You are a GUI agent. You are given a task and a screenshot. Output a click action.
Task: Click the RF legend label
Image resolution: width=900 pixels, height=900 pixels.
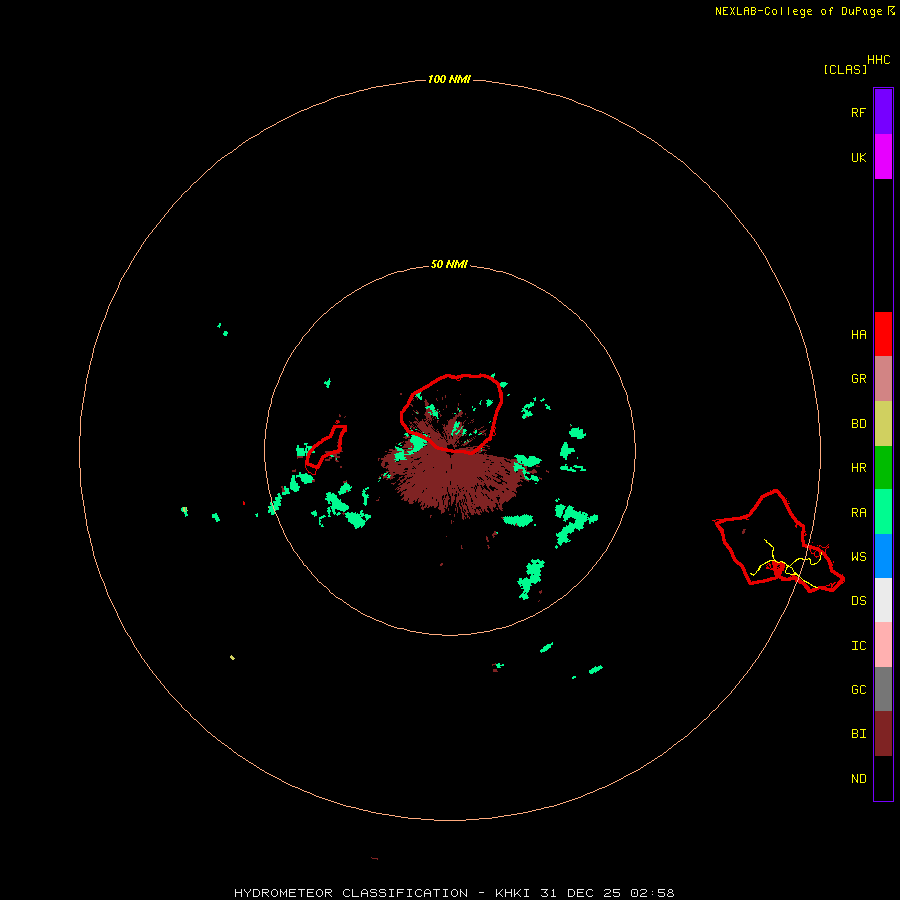(x=858, y=112)
